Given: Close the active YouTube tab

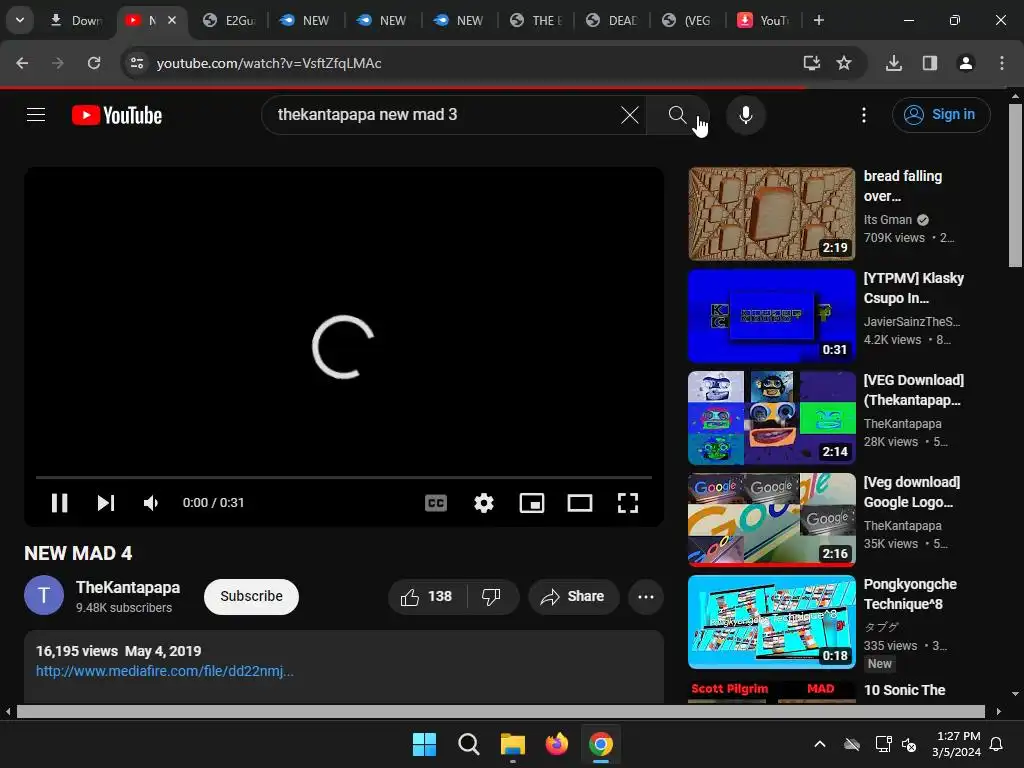Looking at the screenshot, I should 172,20.
